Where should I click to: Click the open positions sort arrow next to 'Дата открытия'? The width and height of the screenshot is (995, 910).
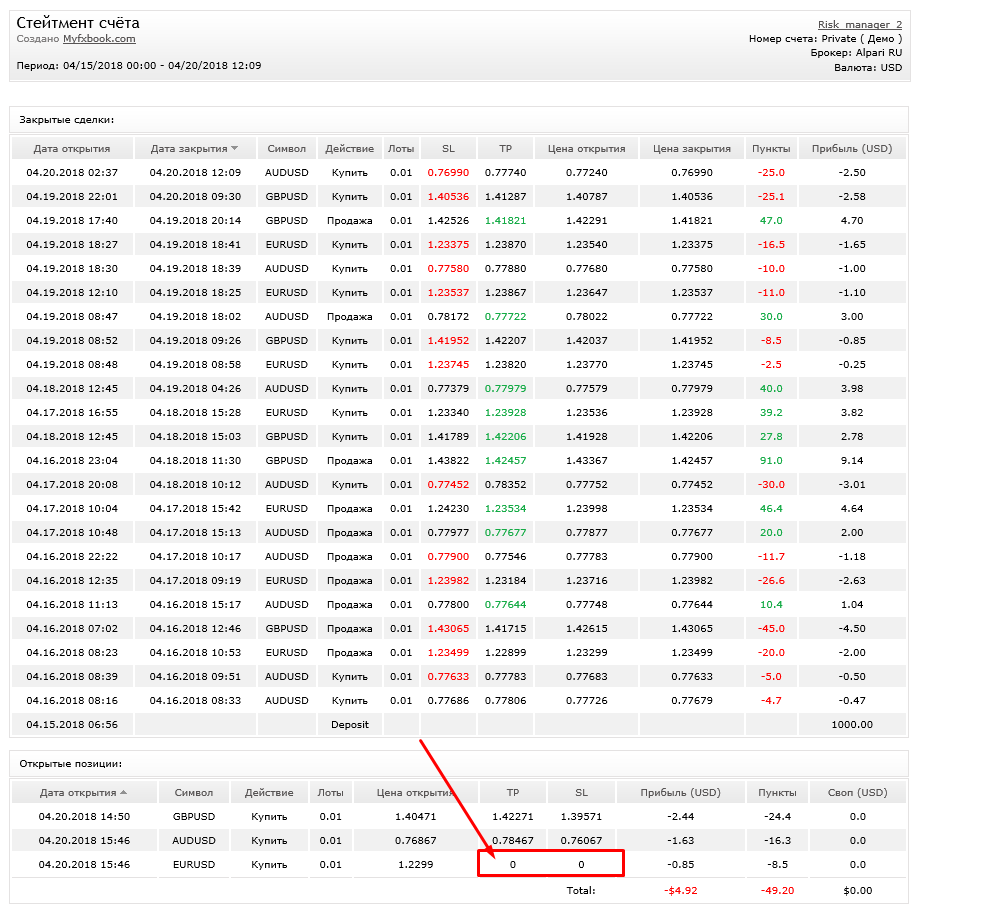pos(124,793)
